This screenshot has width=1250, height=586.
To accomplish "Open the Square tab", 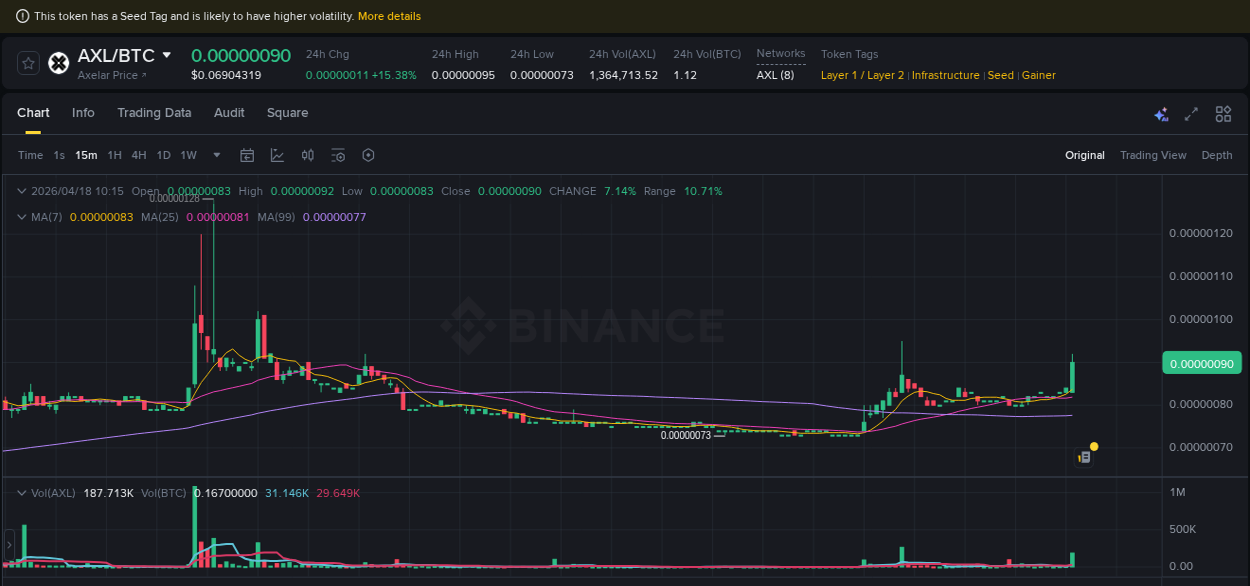I will point(287,113).
